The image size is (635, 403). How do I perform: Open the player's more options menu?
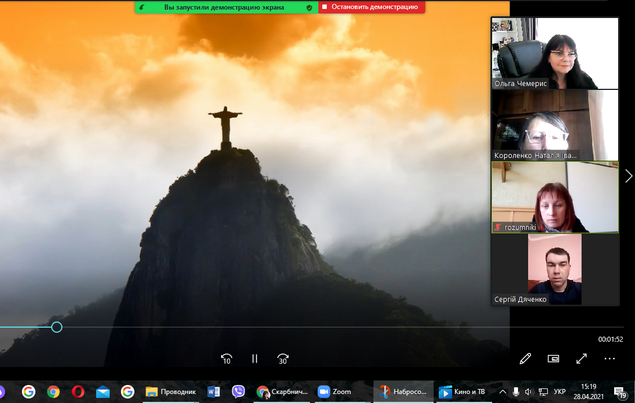coord(609,358)
